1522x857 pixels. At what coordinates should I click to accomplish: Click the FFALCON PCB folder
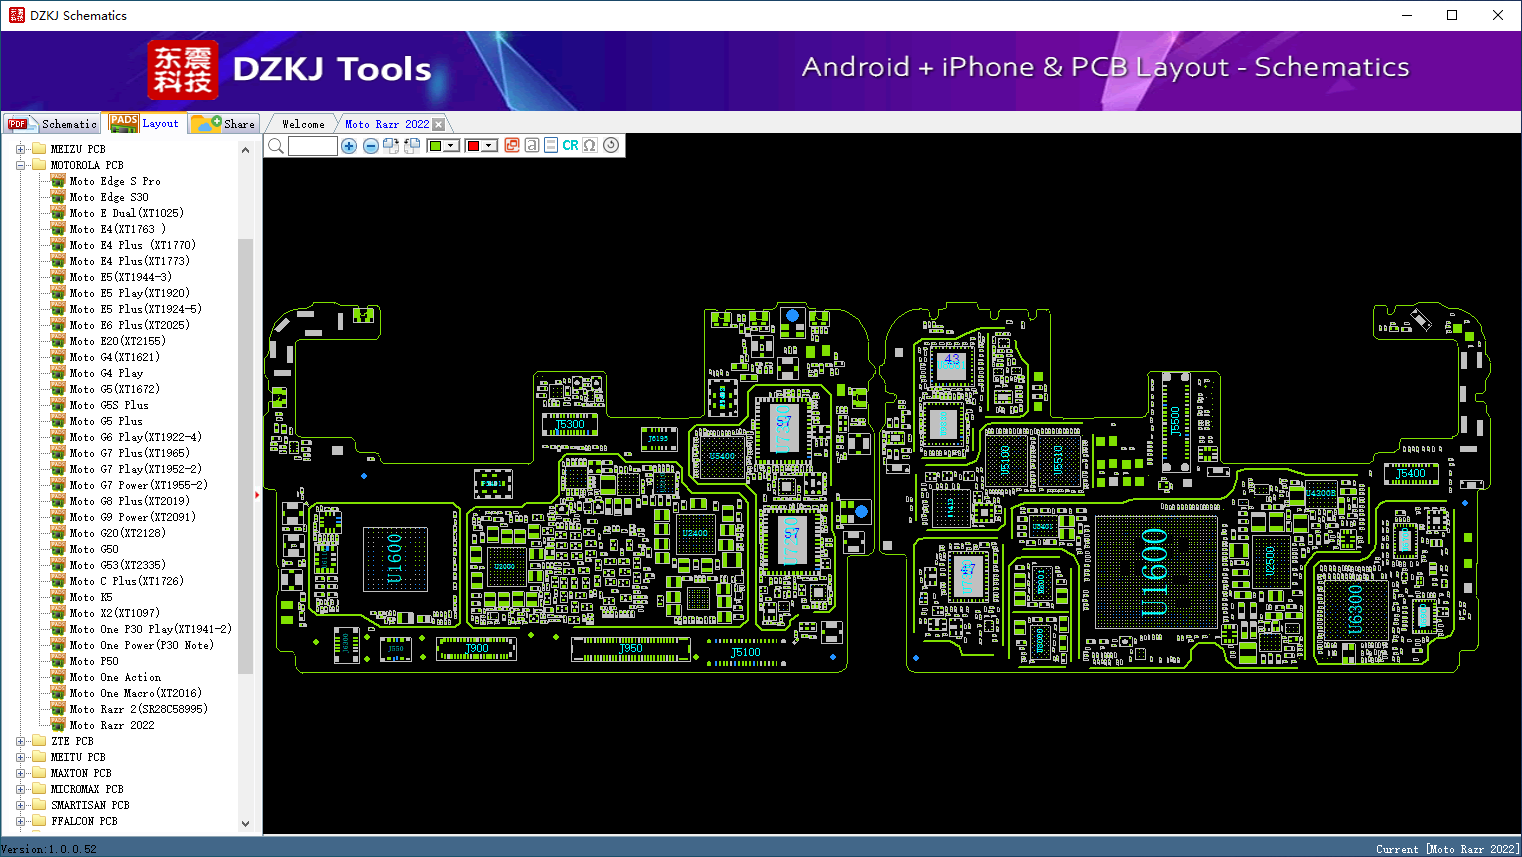(x=84, y=821)
